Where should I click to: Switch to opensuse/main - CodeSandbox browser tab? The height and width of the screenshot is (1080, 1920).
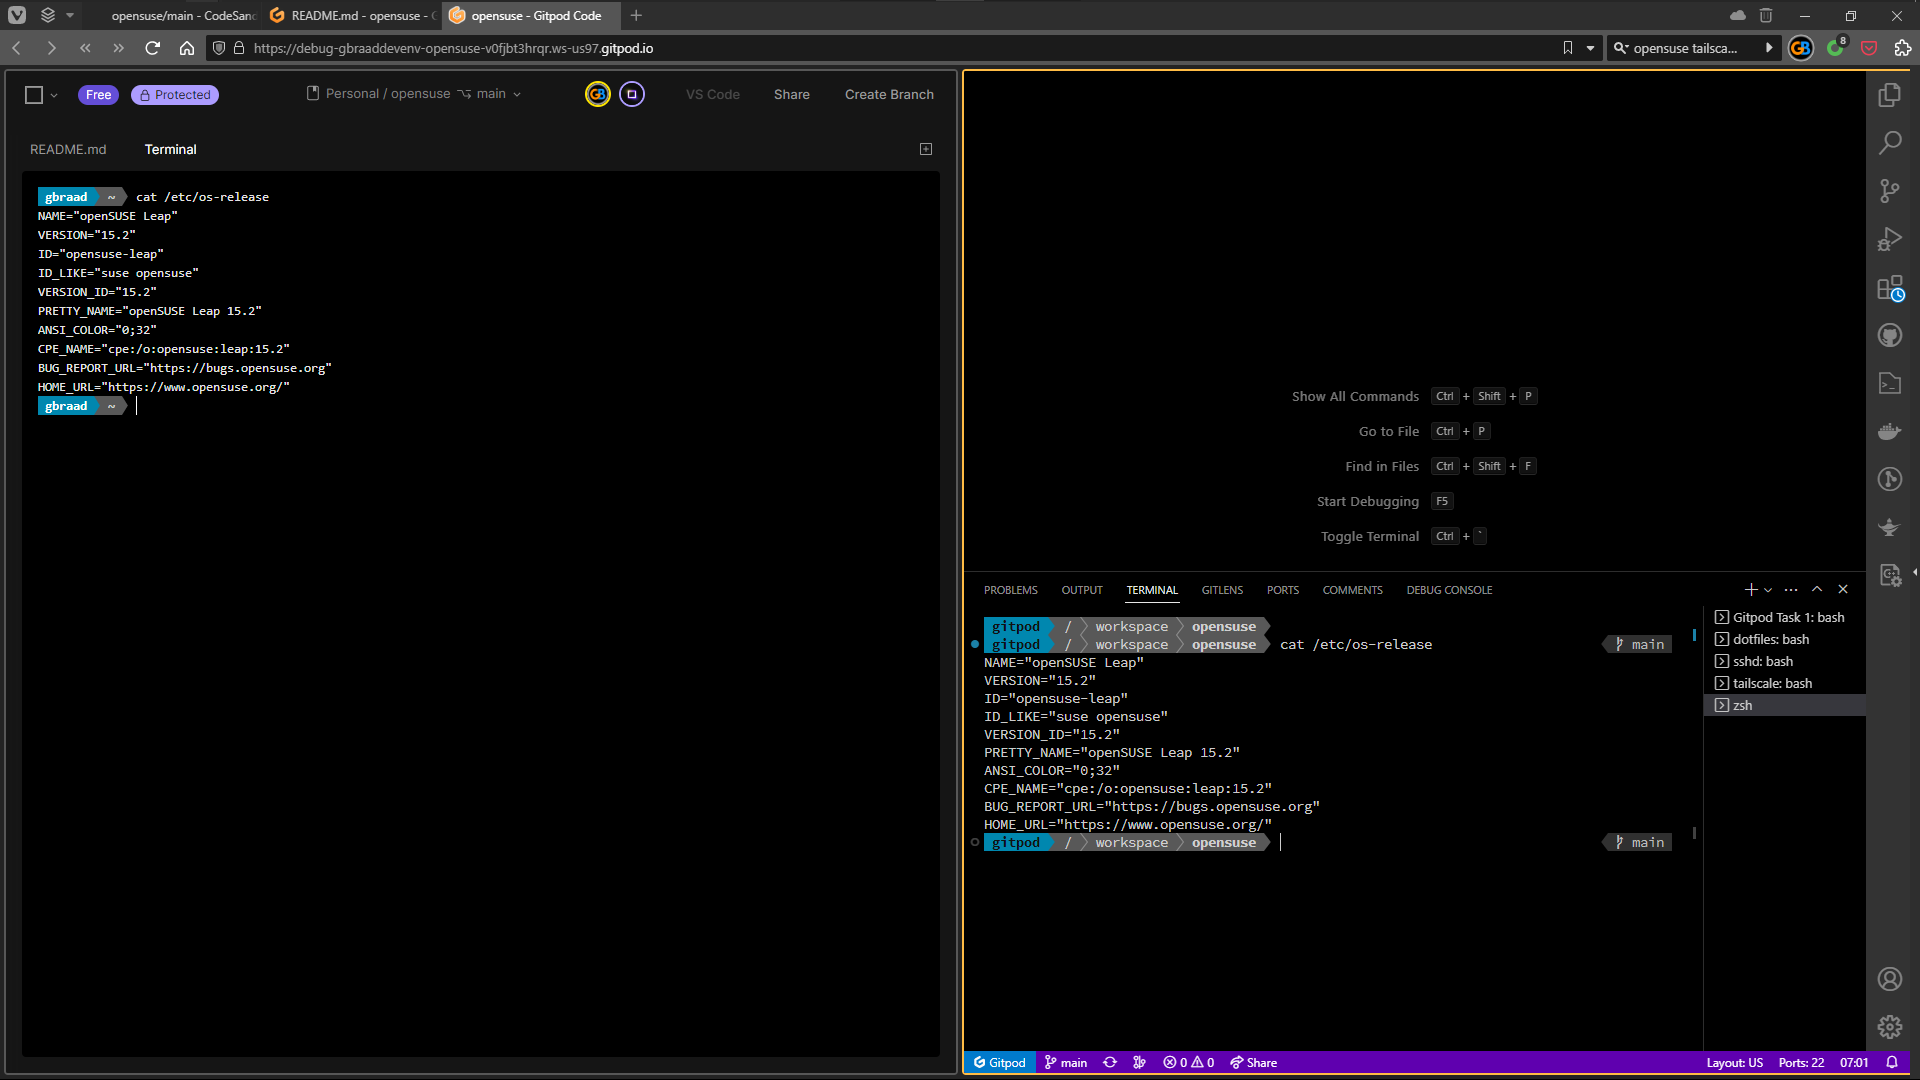click(170, 16)
